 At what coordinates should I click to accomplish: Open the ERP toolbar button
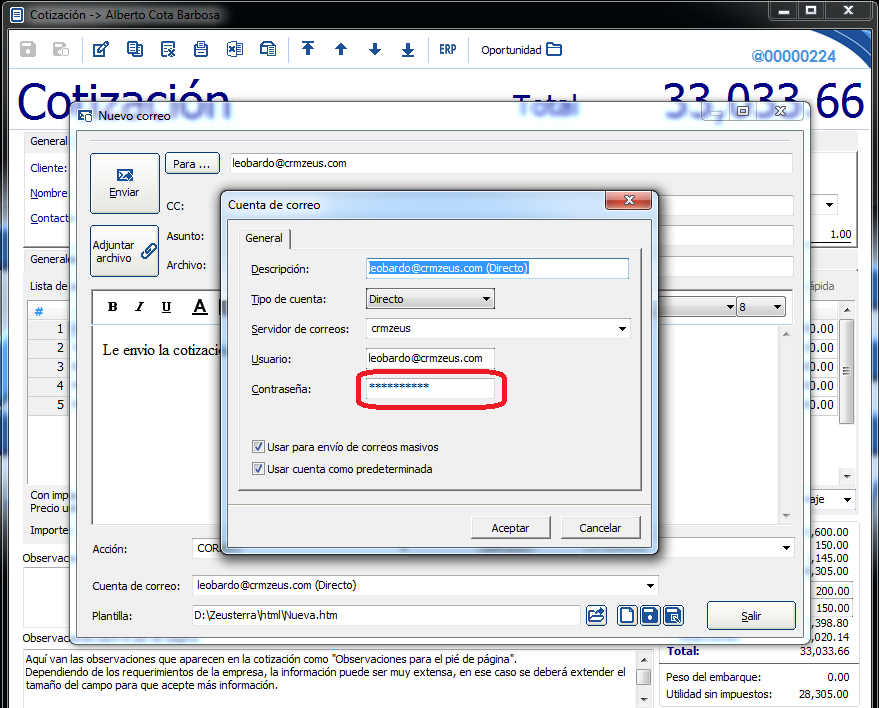pyautogui.click(x=447, y=50)
